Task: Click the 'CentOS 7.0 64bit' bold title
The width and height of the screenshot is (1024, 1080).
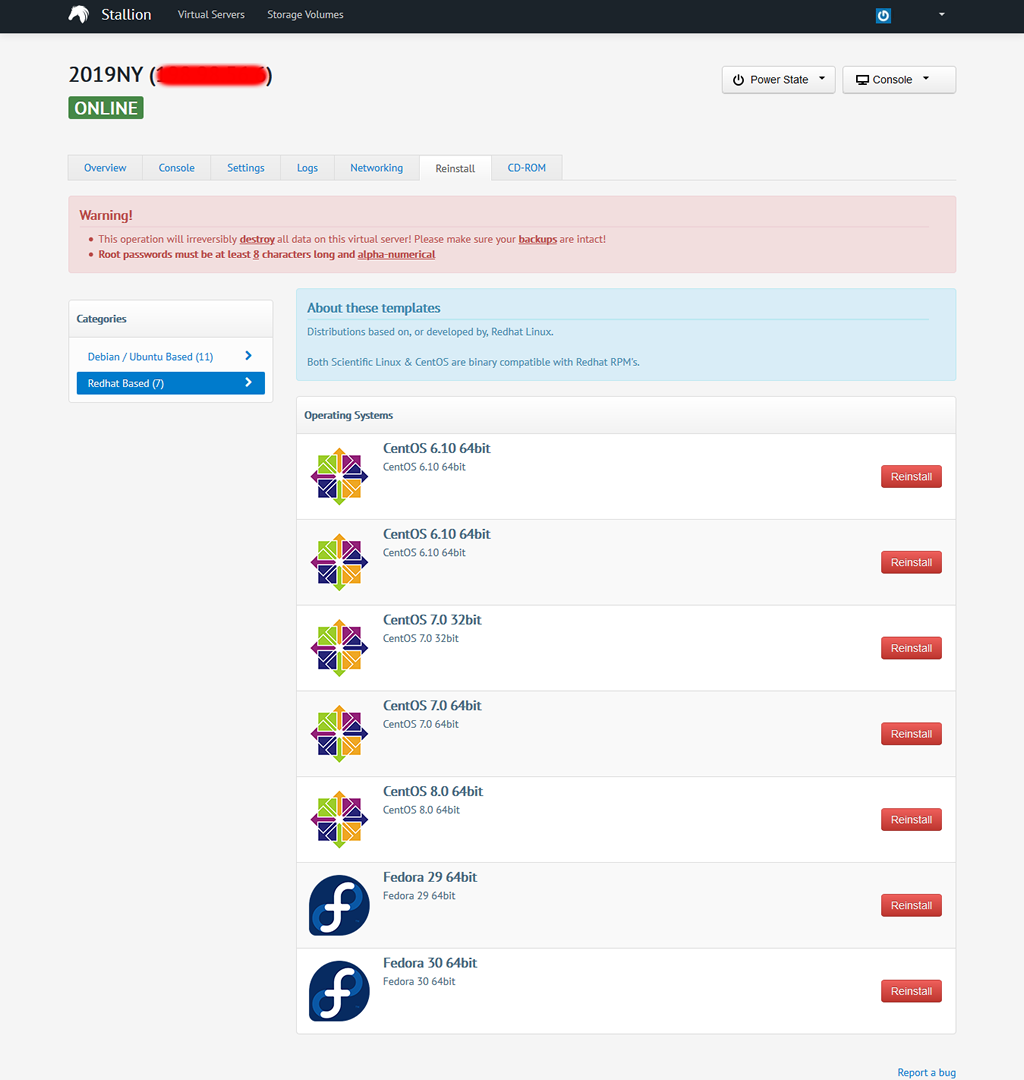Action: coord(432,705)
